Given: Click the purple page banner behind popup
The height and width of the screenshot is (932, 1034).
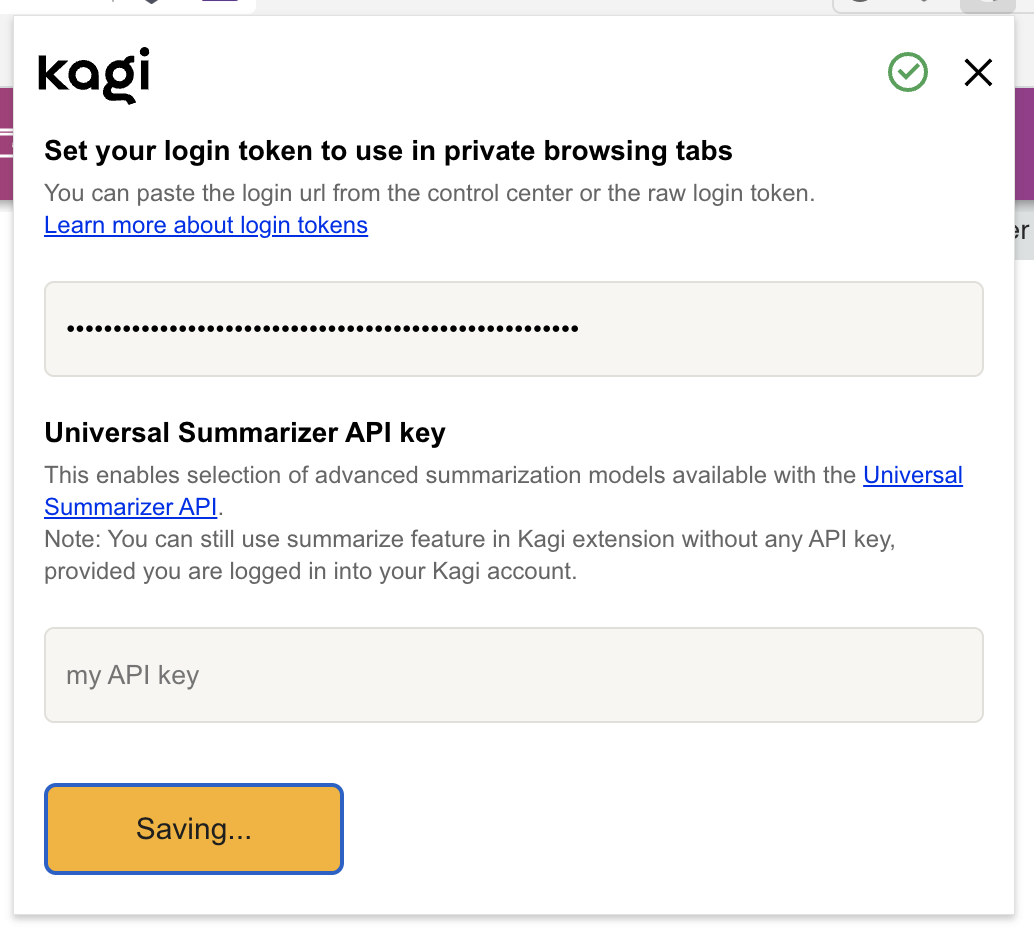Looking at the screenshot, I should (1024, 140).
